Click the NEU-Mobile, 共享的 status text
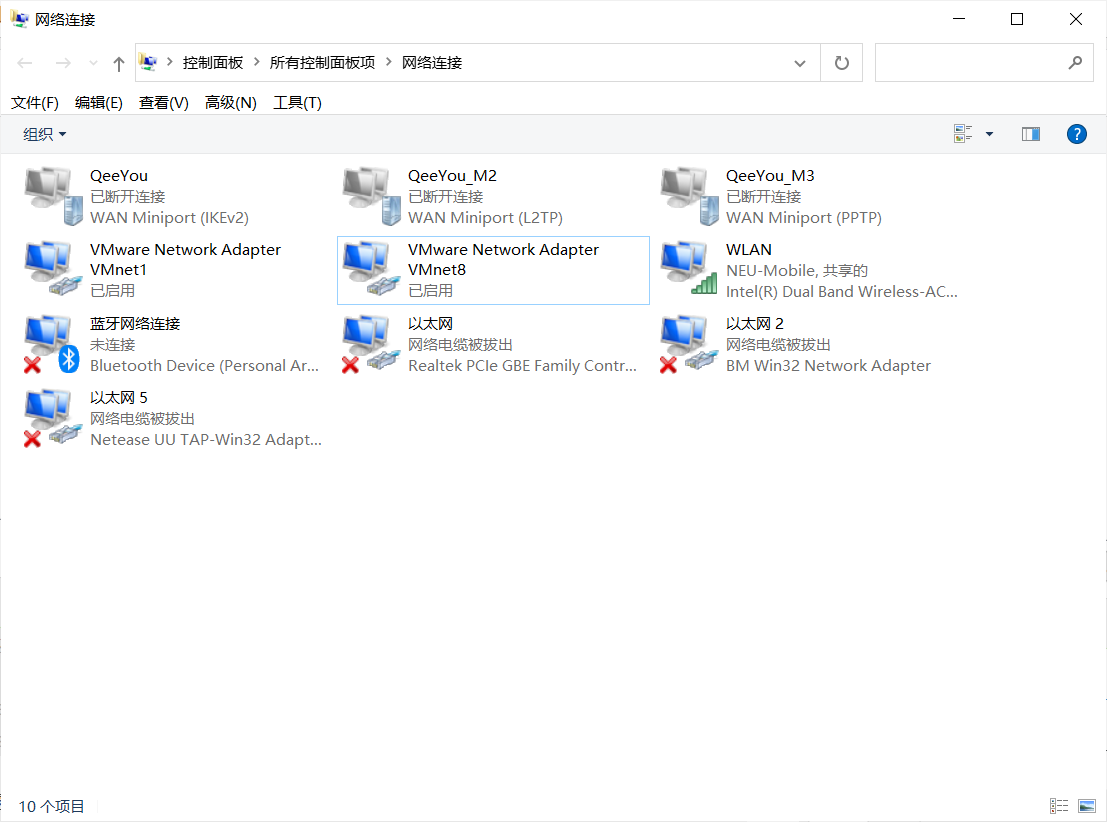The image size is (1107, 822). [797, 270]
